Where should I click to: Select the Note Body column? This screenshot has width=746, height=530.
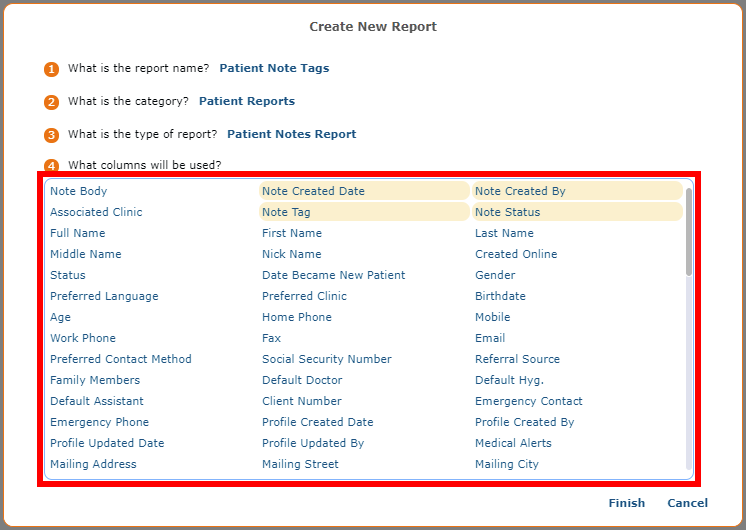coord(79,191)
